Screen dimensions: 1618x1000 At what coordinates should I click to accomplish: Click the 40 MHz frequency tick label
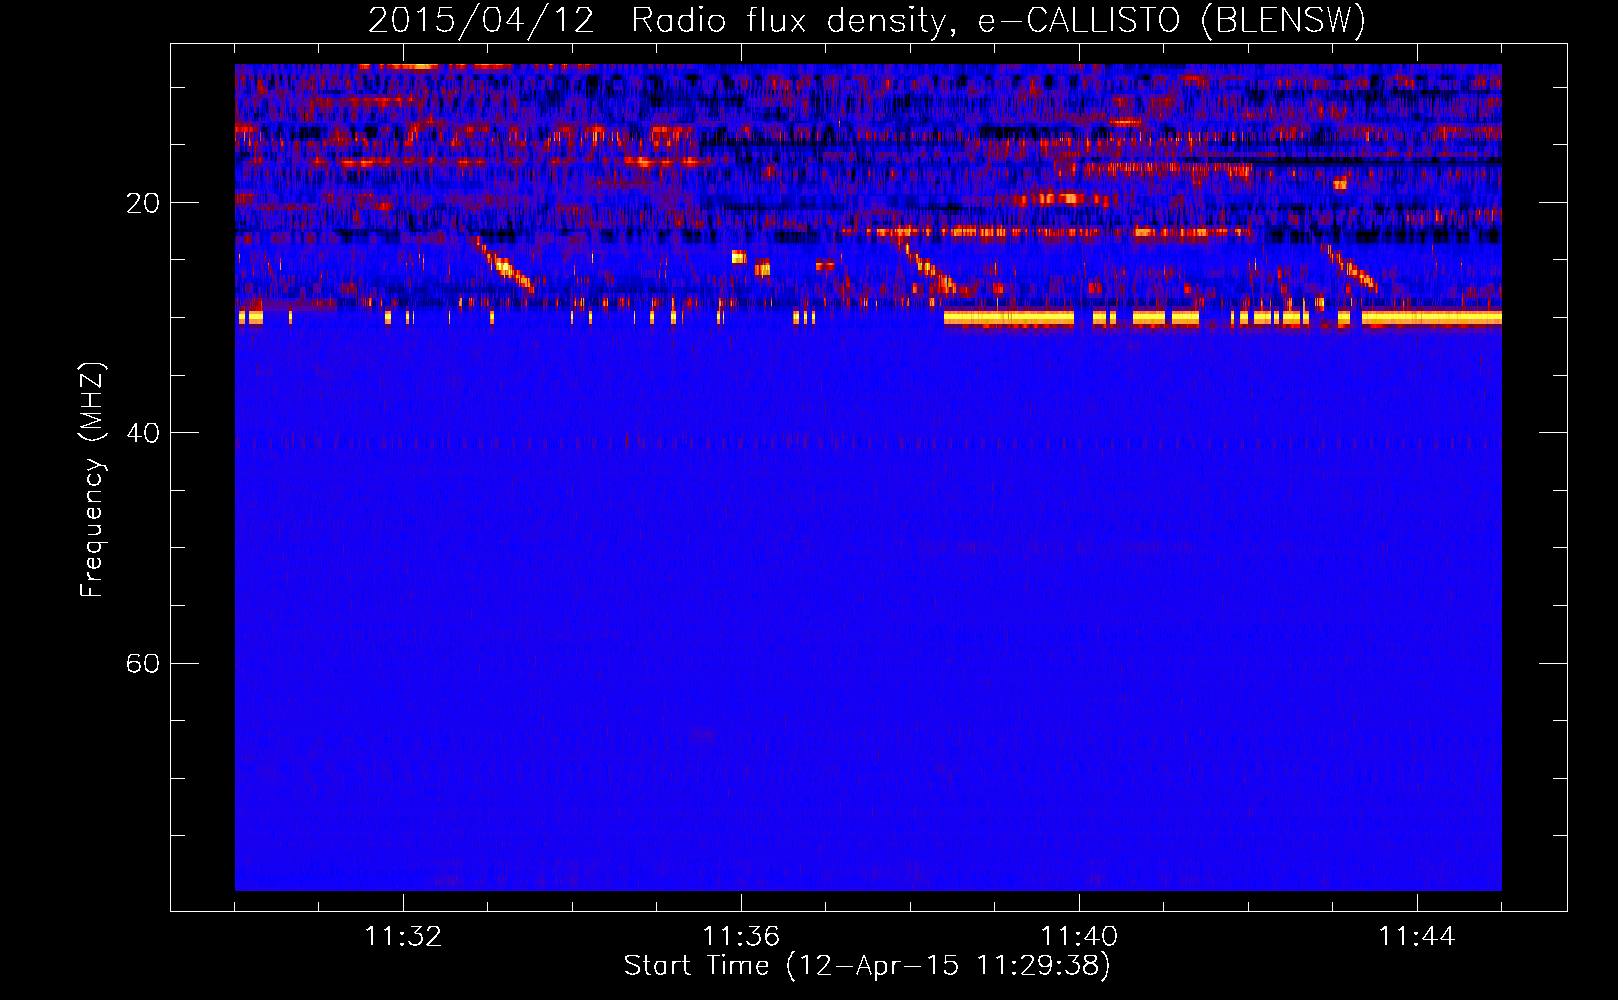pyautogui.click(x=143, y=433)
